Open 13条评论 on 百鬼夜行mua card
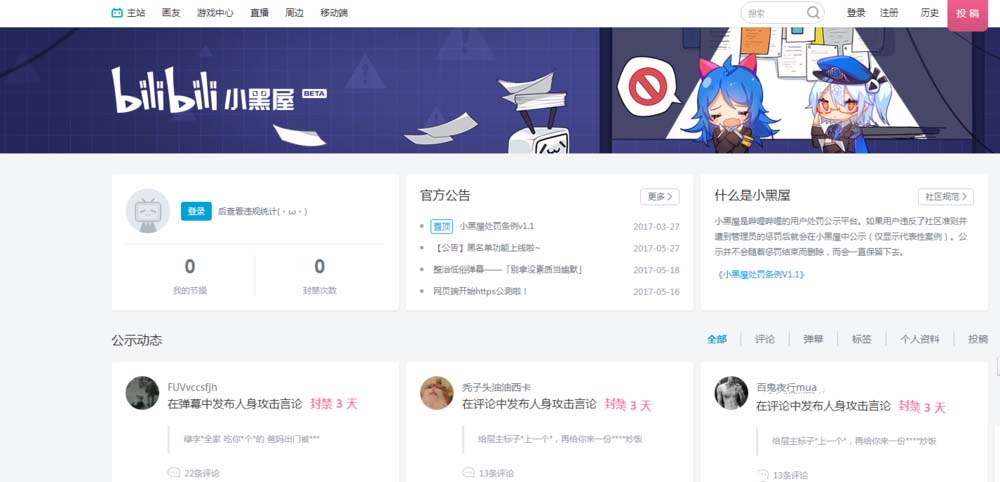Image resolution: width=1000 pixels, height=482 pixels. coord(790,475)
